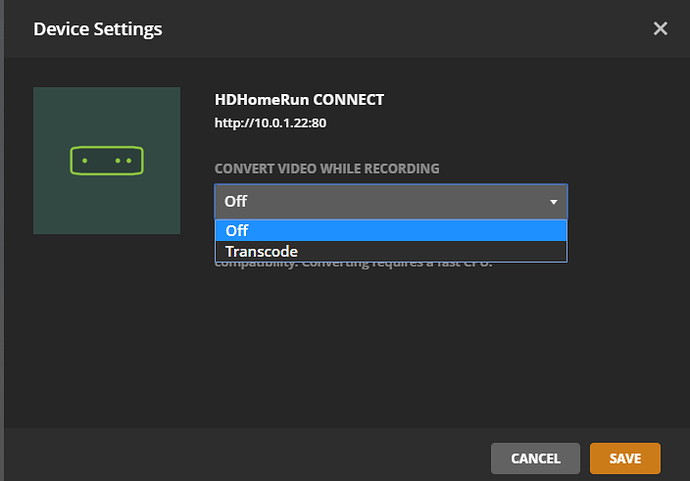Close the Device Settings dialog with X
The height and width of the screenshot is (481, 690).
660,29
